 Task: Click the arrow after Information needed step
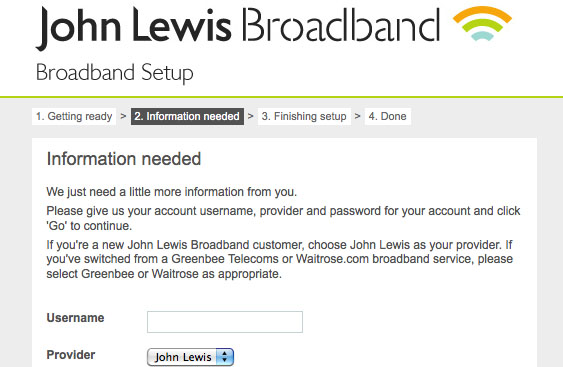point(251,116)
